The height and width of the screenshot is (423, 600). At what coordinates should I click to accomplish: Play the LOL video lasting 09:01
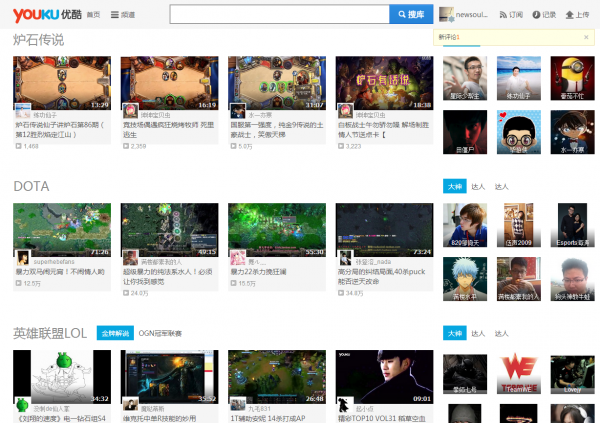click(x=385, y=377)
